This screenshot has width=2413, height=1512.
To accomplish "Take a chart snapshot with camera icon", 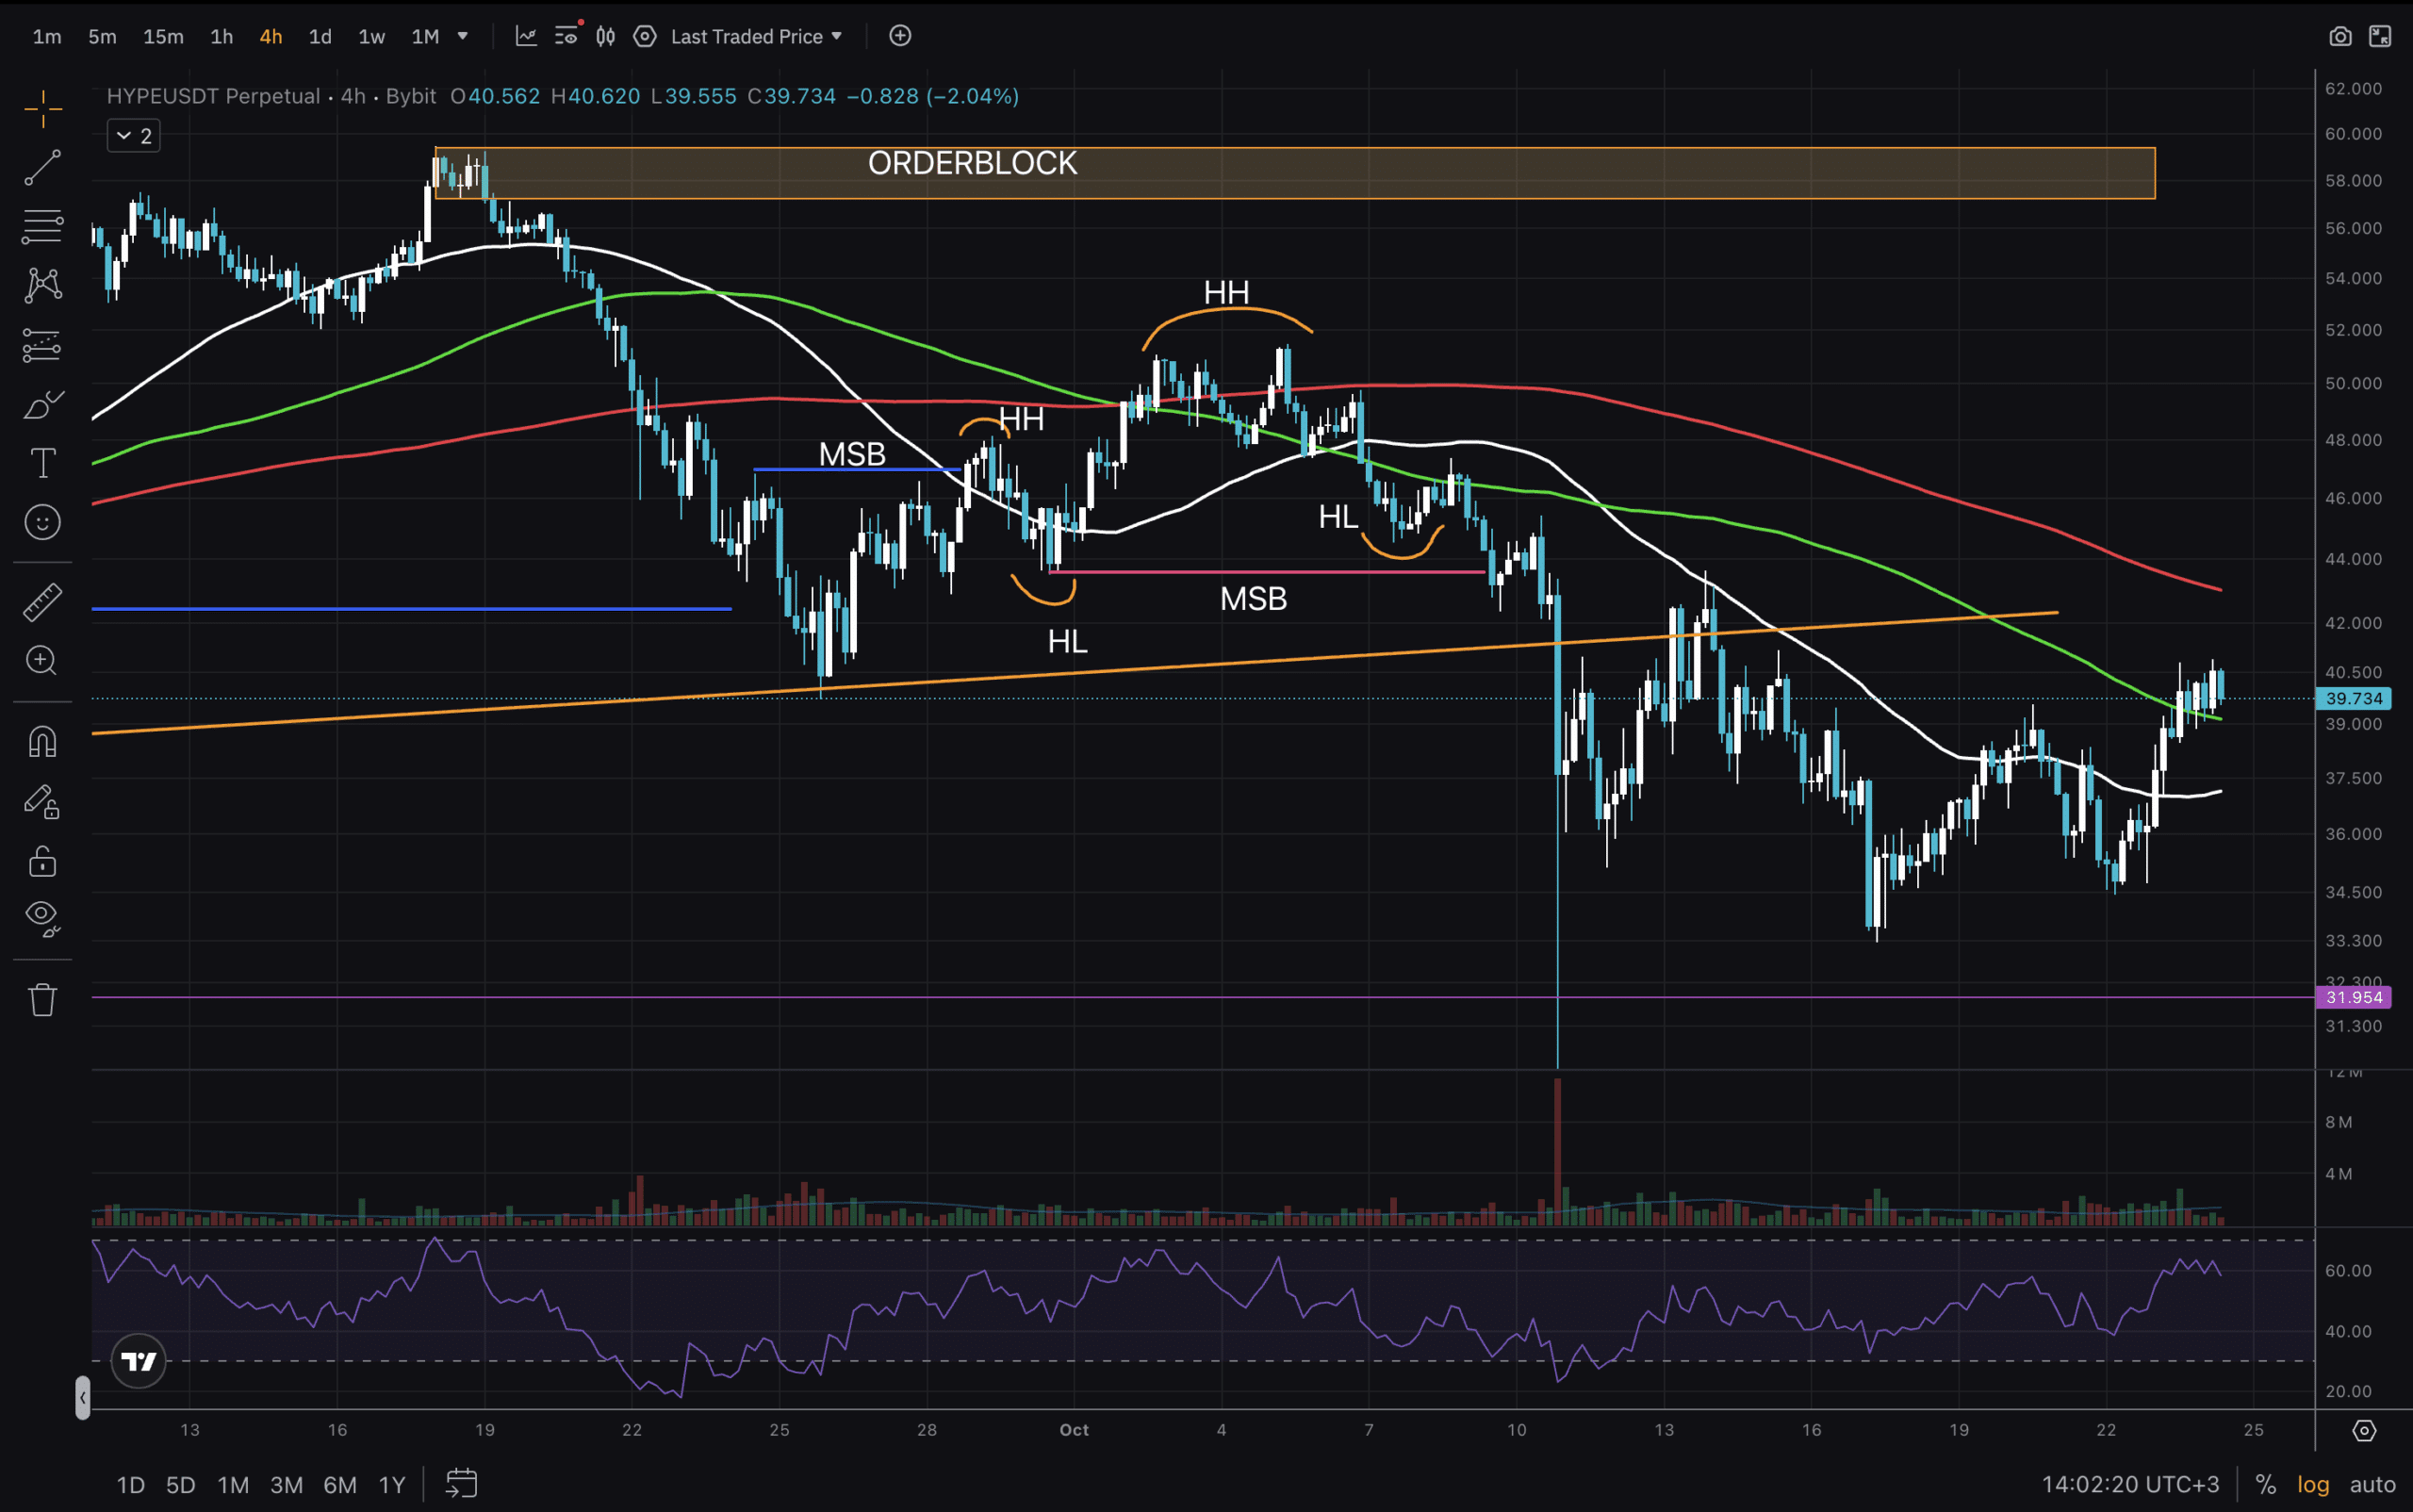I will tap(2340, 36).
